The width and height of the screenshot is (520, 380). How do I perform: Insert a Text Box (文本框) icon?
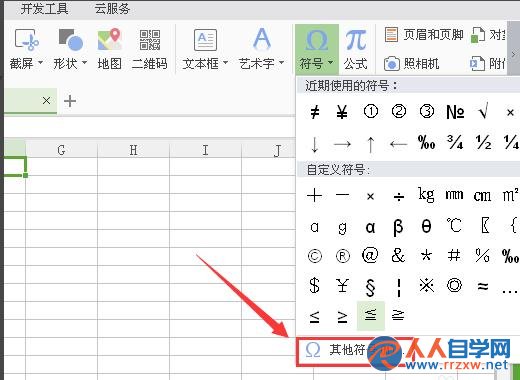point(205,40)
